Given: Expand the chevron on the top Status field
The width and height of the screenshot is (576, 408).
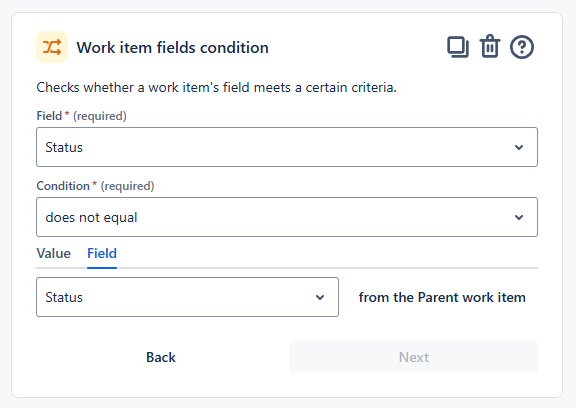Looking at the screenshot, I should (519, 147).
